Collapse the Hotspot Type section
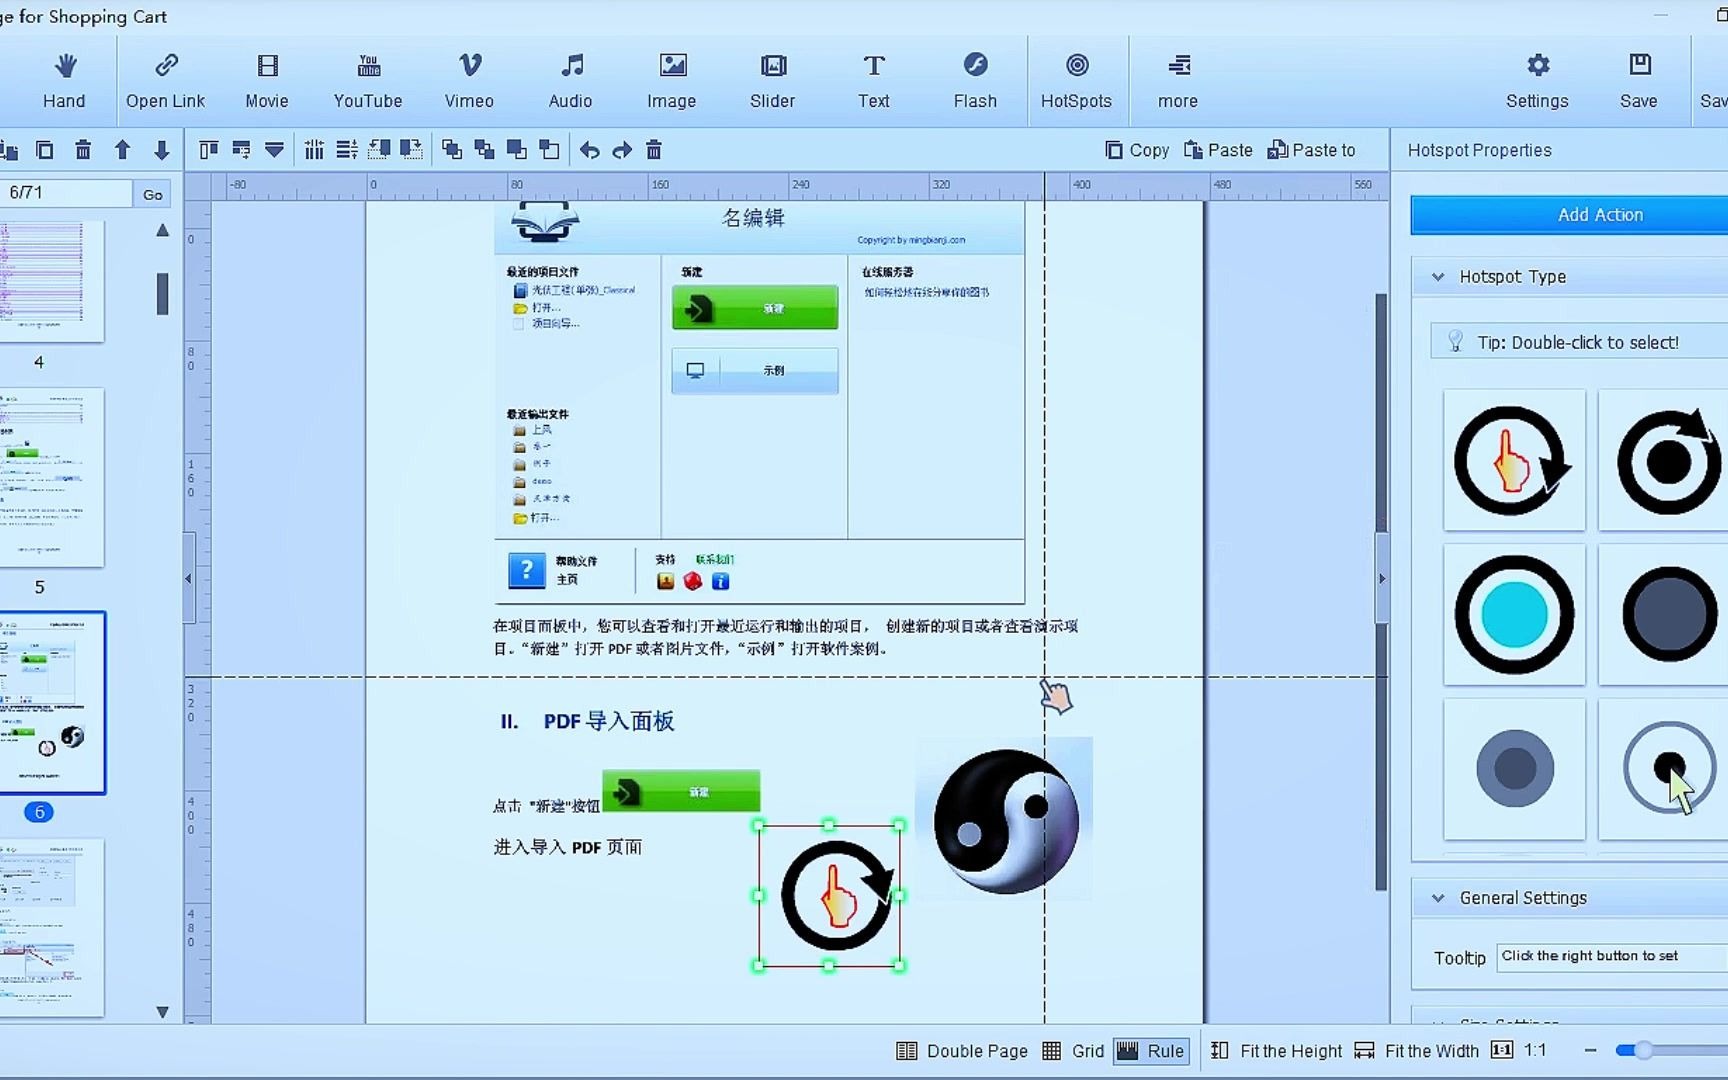The width and height of the screenshot is (1728, 1080). coord(1439,276)
